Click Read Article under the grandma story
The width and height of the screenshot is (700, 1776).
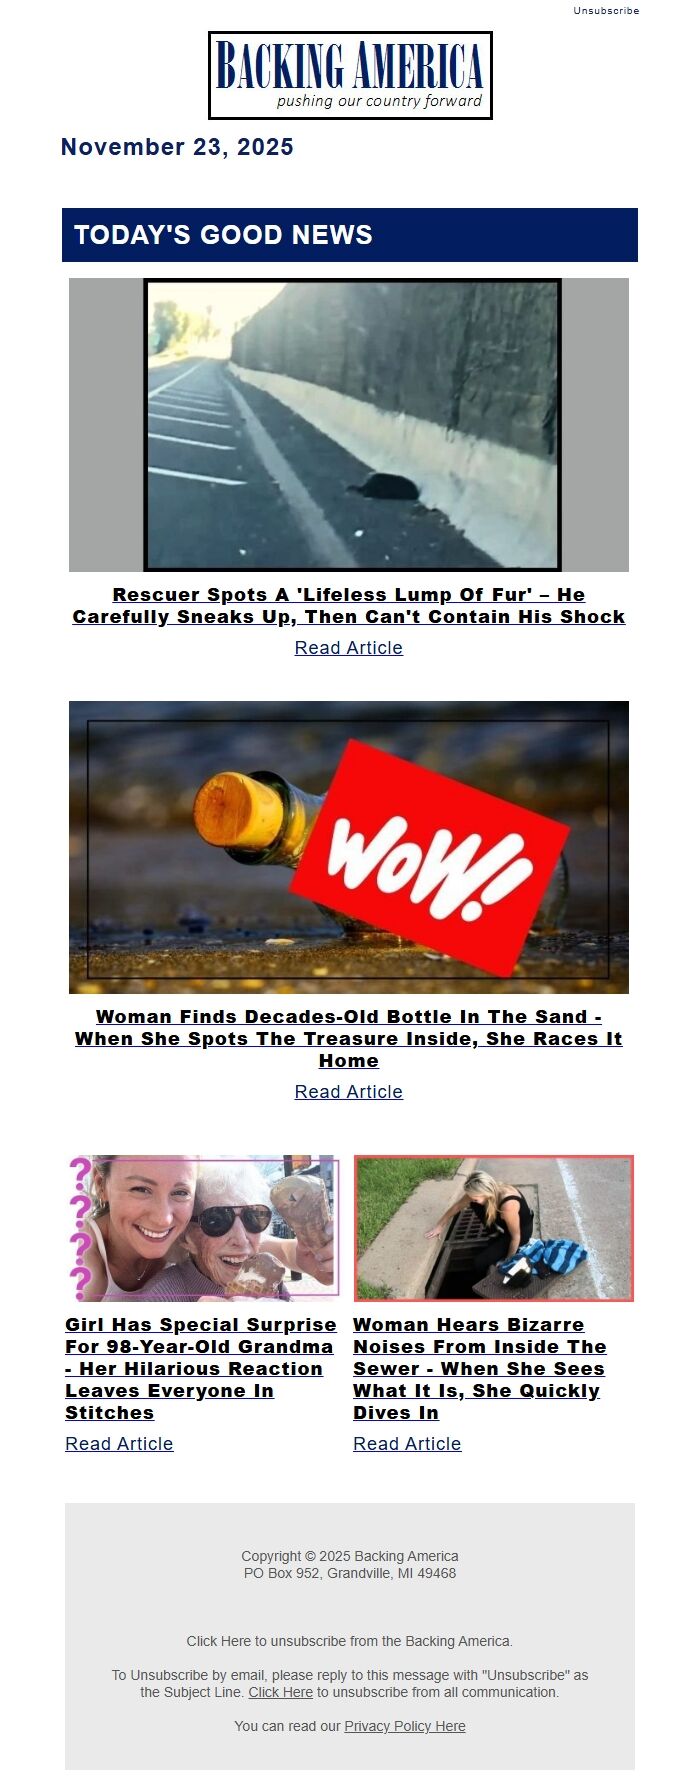tap(119, 1444)
